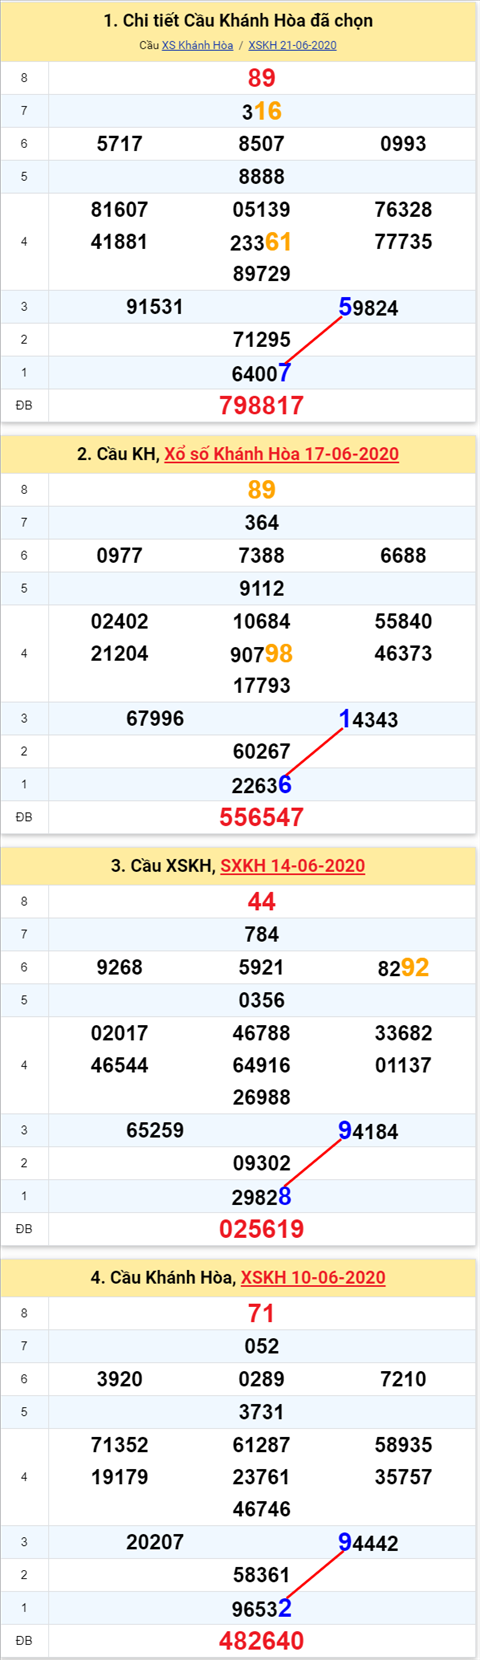
Task: Click number 76328
Action: click(x=403, y=210)
